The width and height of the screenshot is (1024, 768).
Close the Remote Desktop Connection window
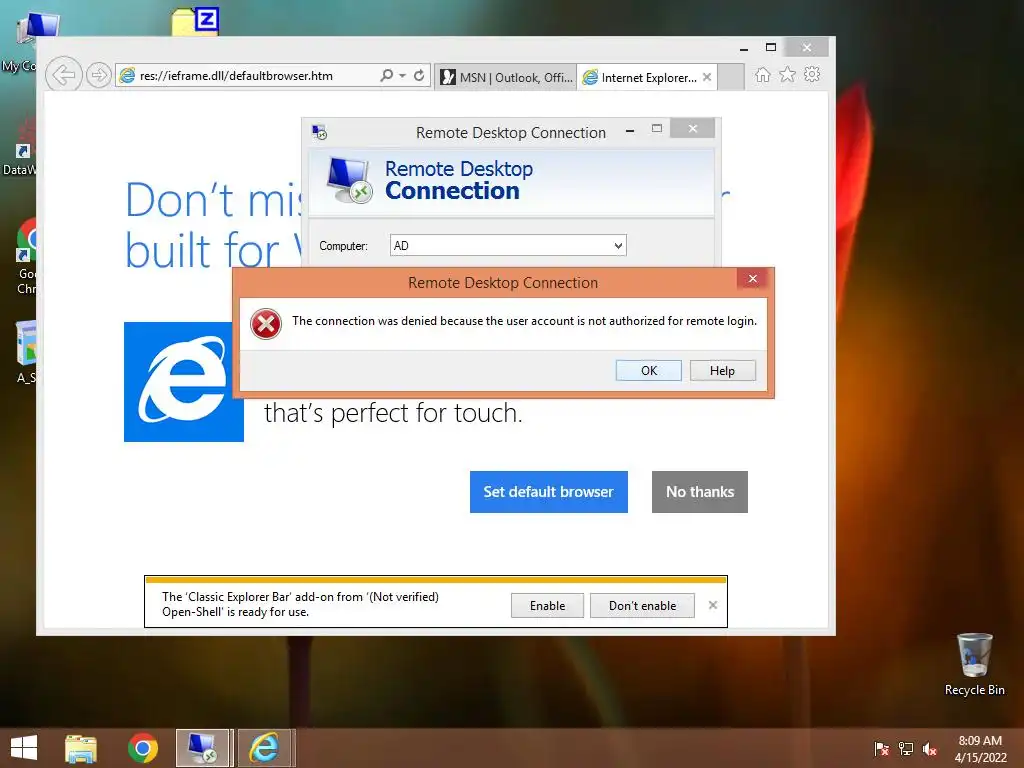click(692, 129)
